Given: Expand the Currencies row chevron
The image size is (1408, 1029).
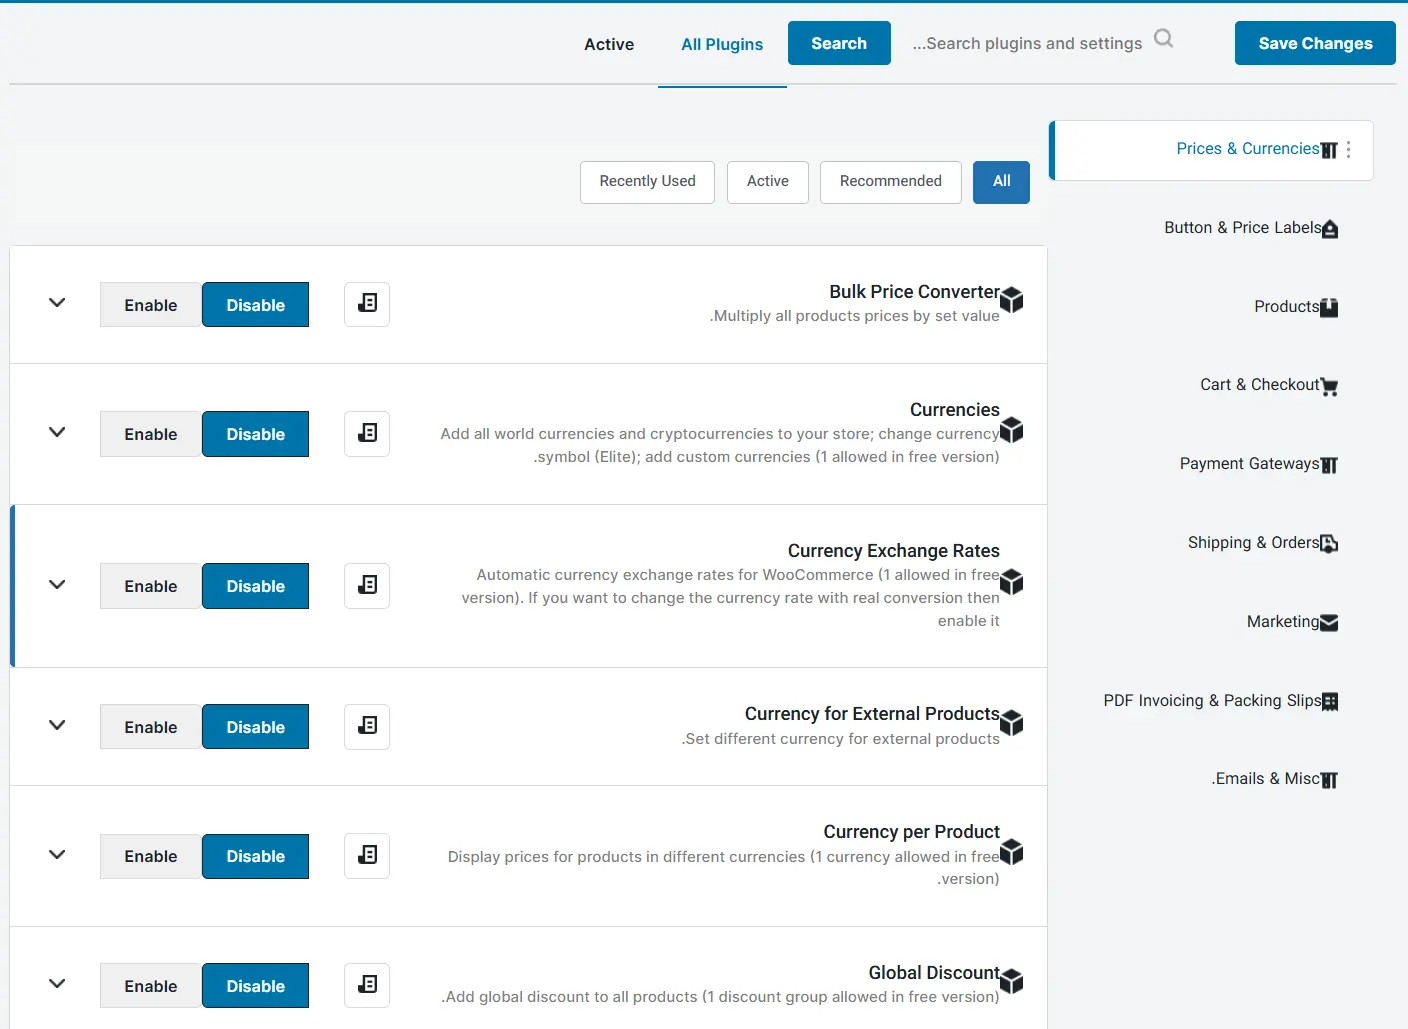Looking at the screenshot, I should (x=57, y=432).
